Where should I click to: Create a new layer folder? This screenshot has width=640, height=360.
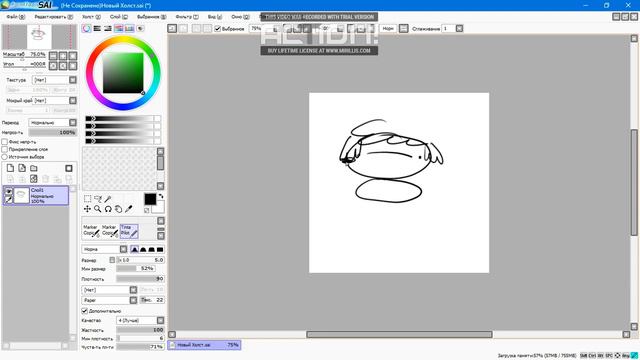click(34, 168)
